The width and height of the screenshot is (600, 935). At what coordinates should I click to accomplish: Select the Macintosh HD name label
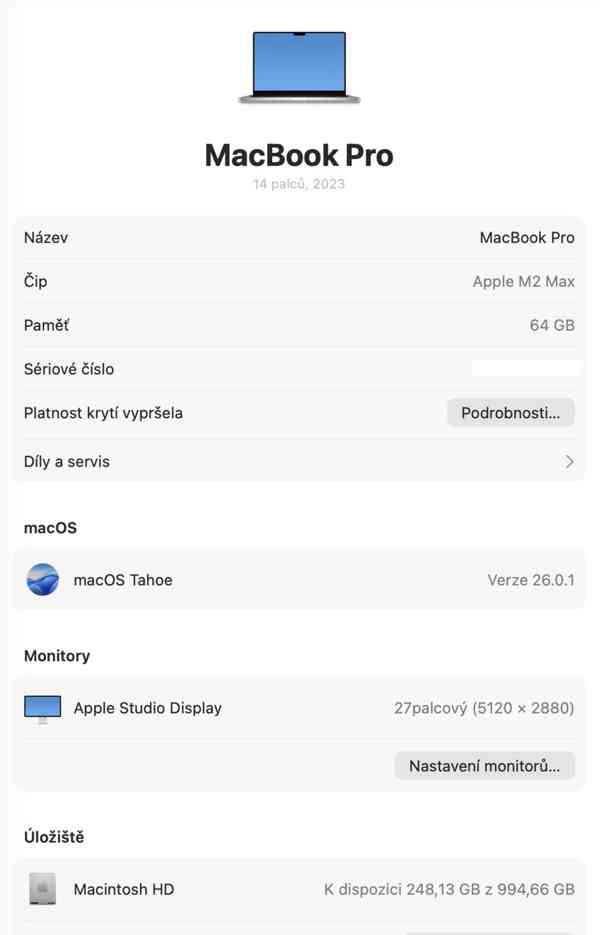[125, 889]
